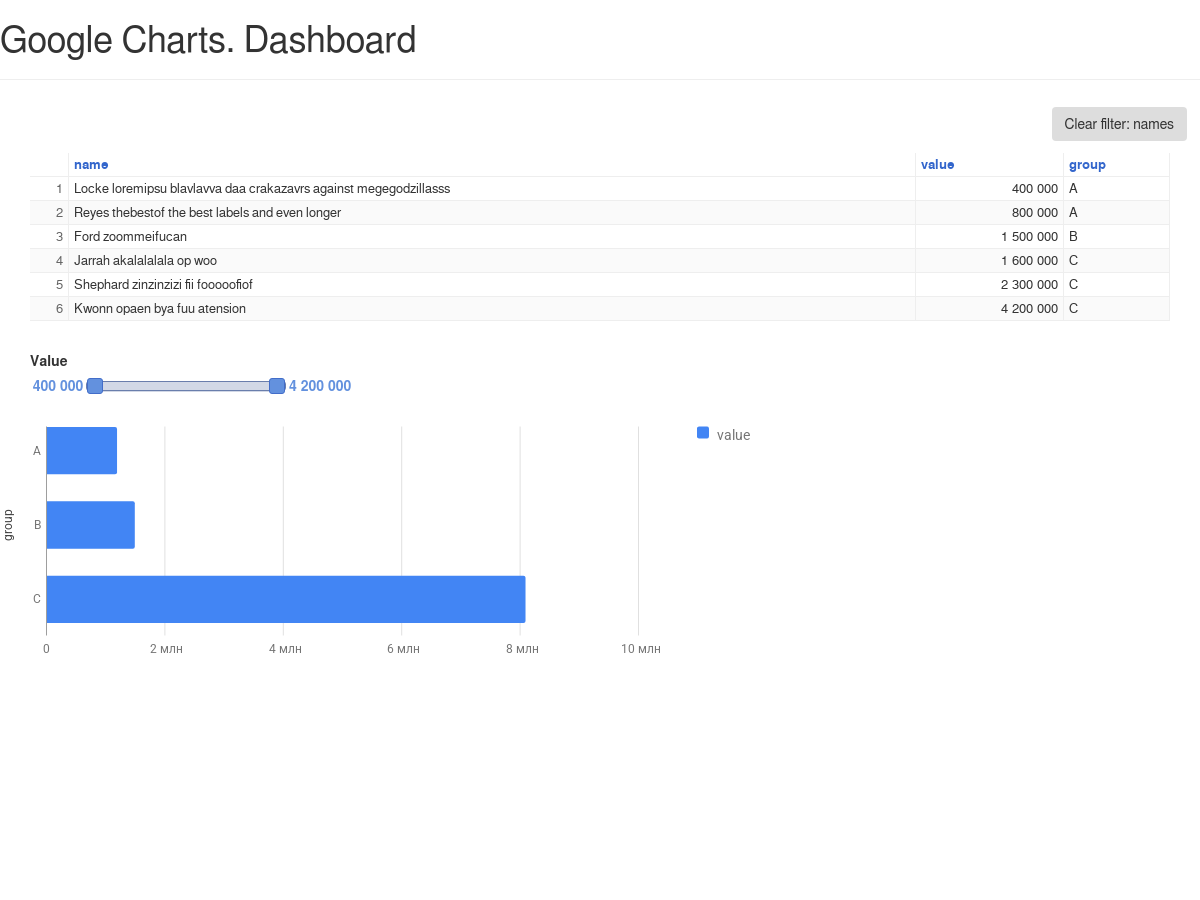Select the Ford zoommeifucan row
The width and height of the screenshot is (1200, 900).
coord(130,237)
